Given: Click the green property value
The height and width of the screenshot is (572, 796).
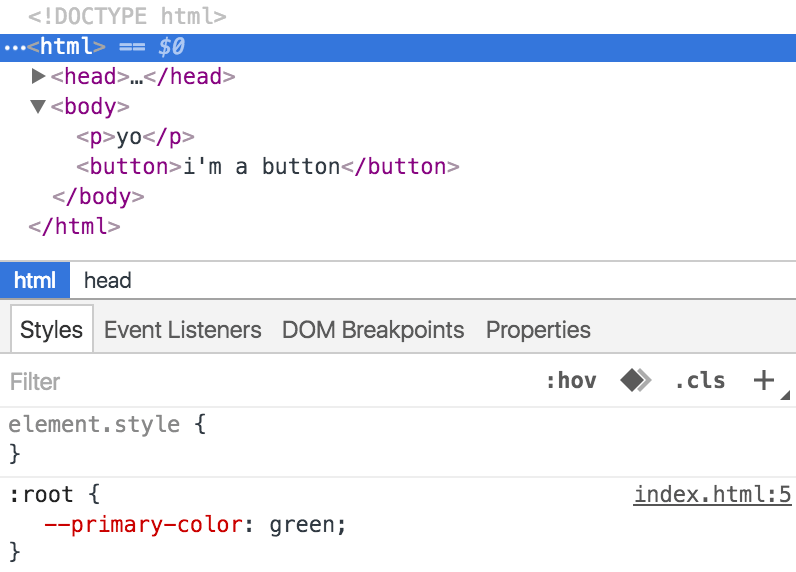Looking at the screenshot, I should tap(303, 524).
